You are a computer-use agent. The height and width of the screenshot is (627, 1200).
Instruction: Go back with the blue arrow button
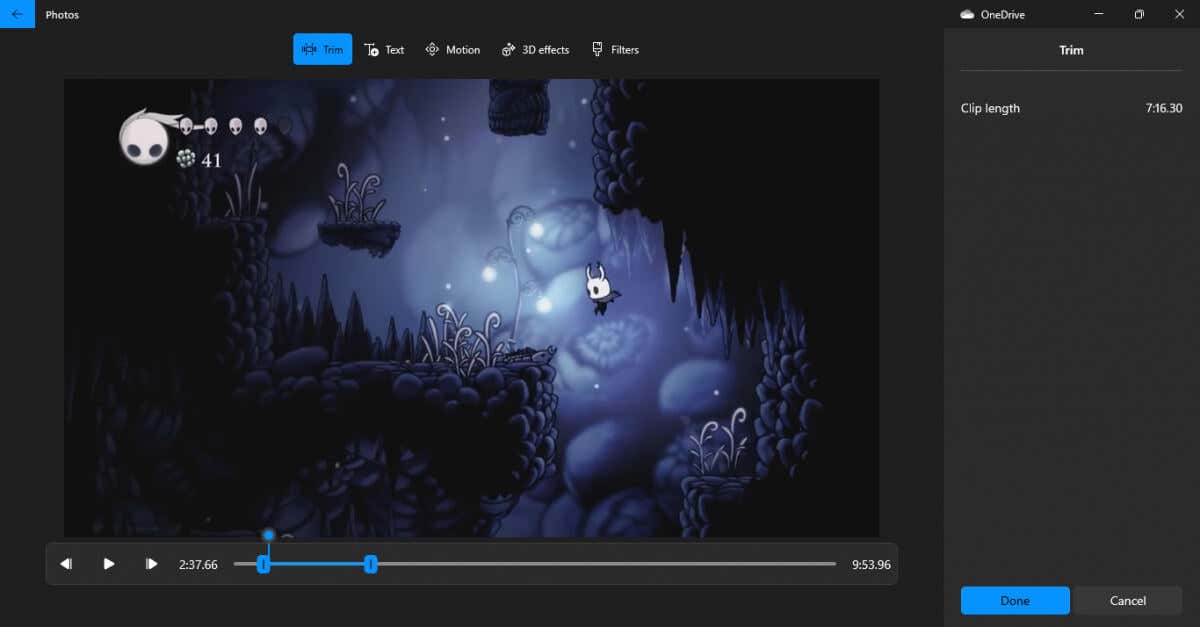pos(17,14)
